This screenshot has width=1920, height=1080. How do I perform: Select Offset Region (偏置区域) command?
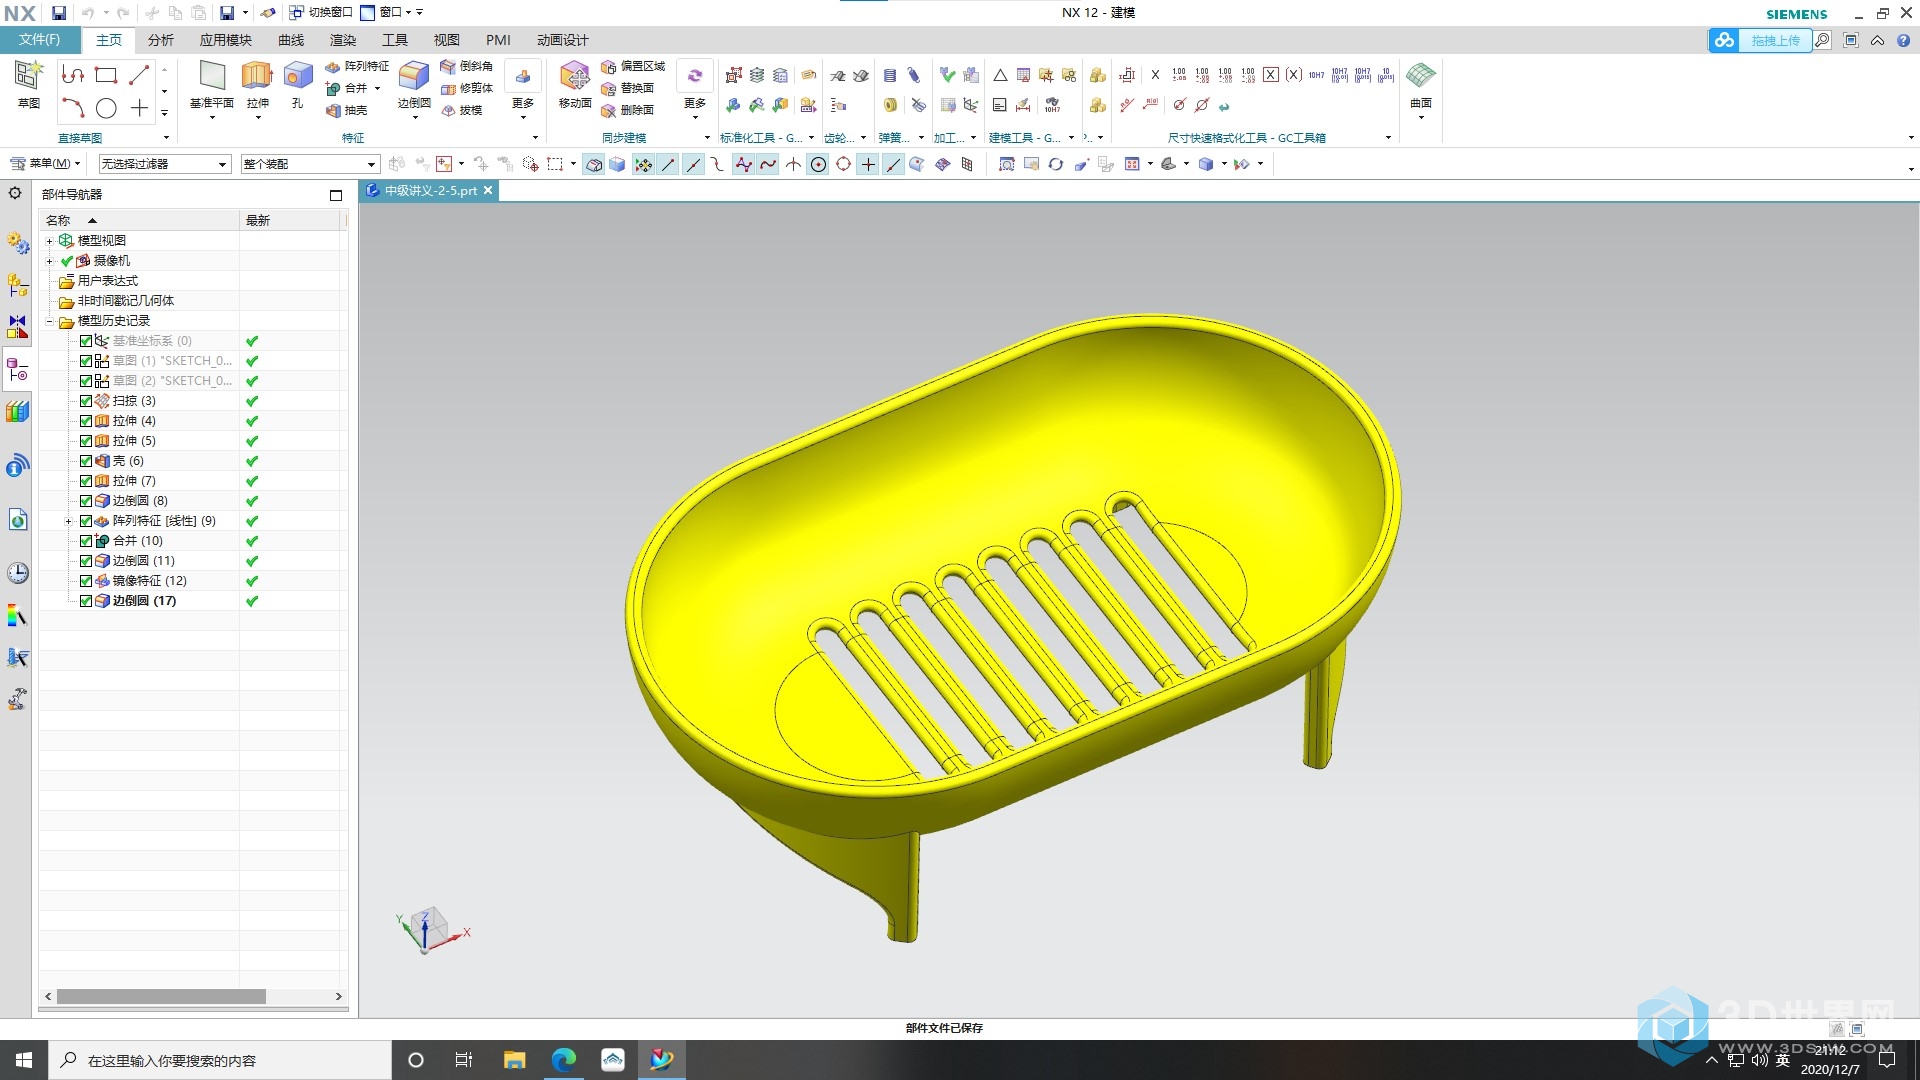click(633, 66)
